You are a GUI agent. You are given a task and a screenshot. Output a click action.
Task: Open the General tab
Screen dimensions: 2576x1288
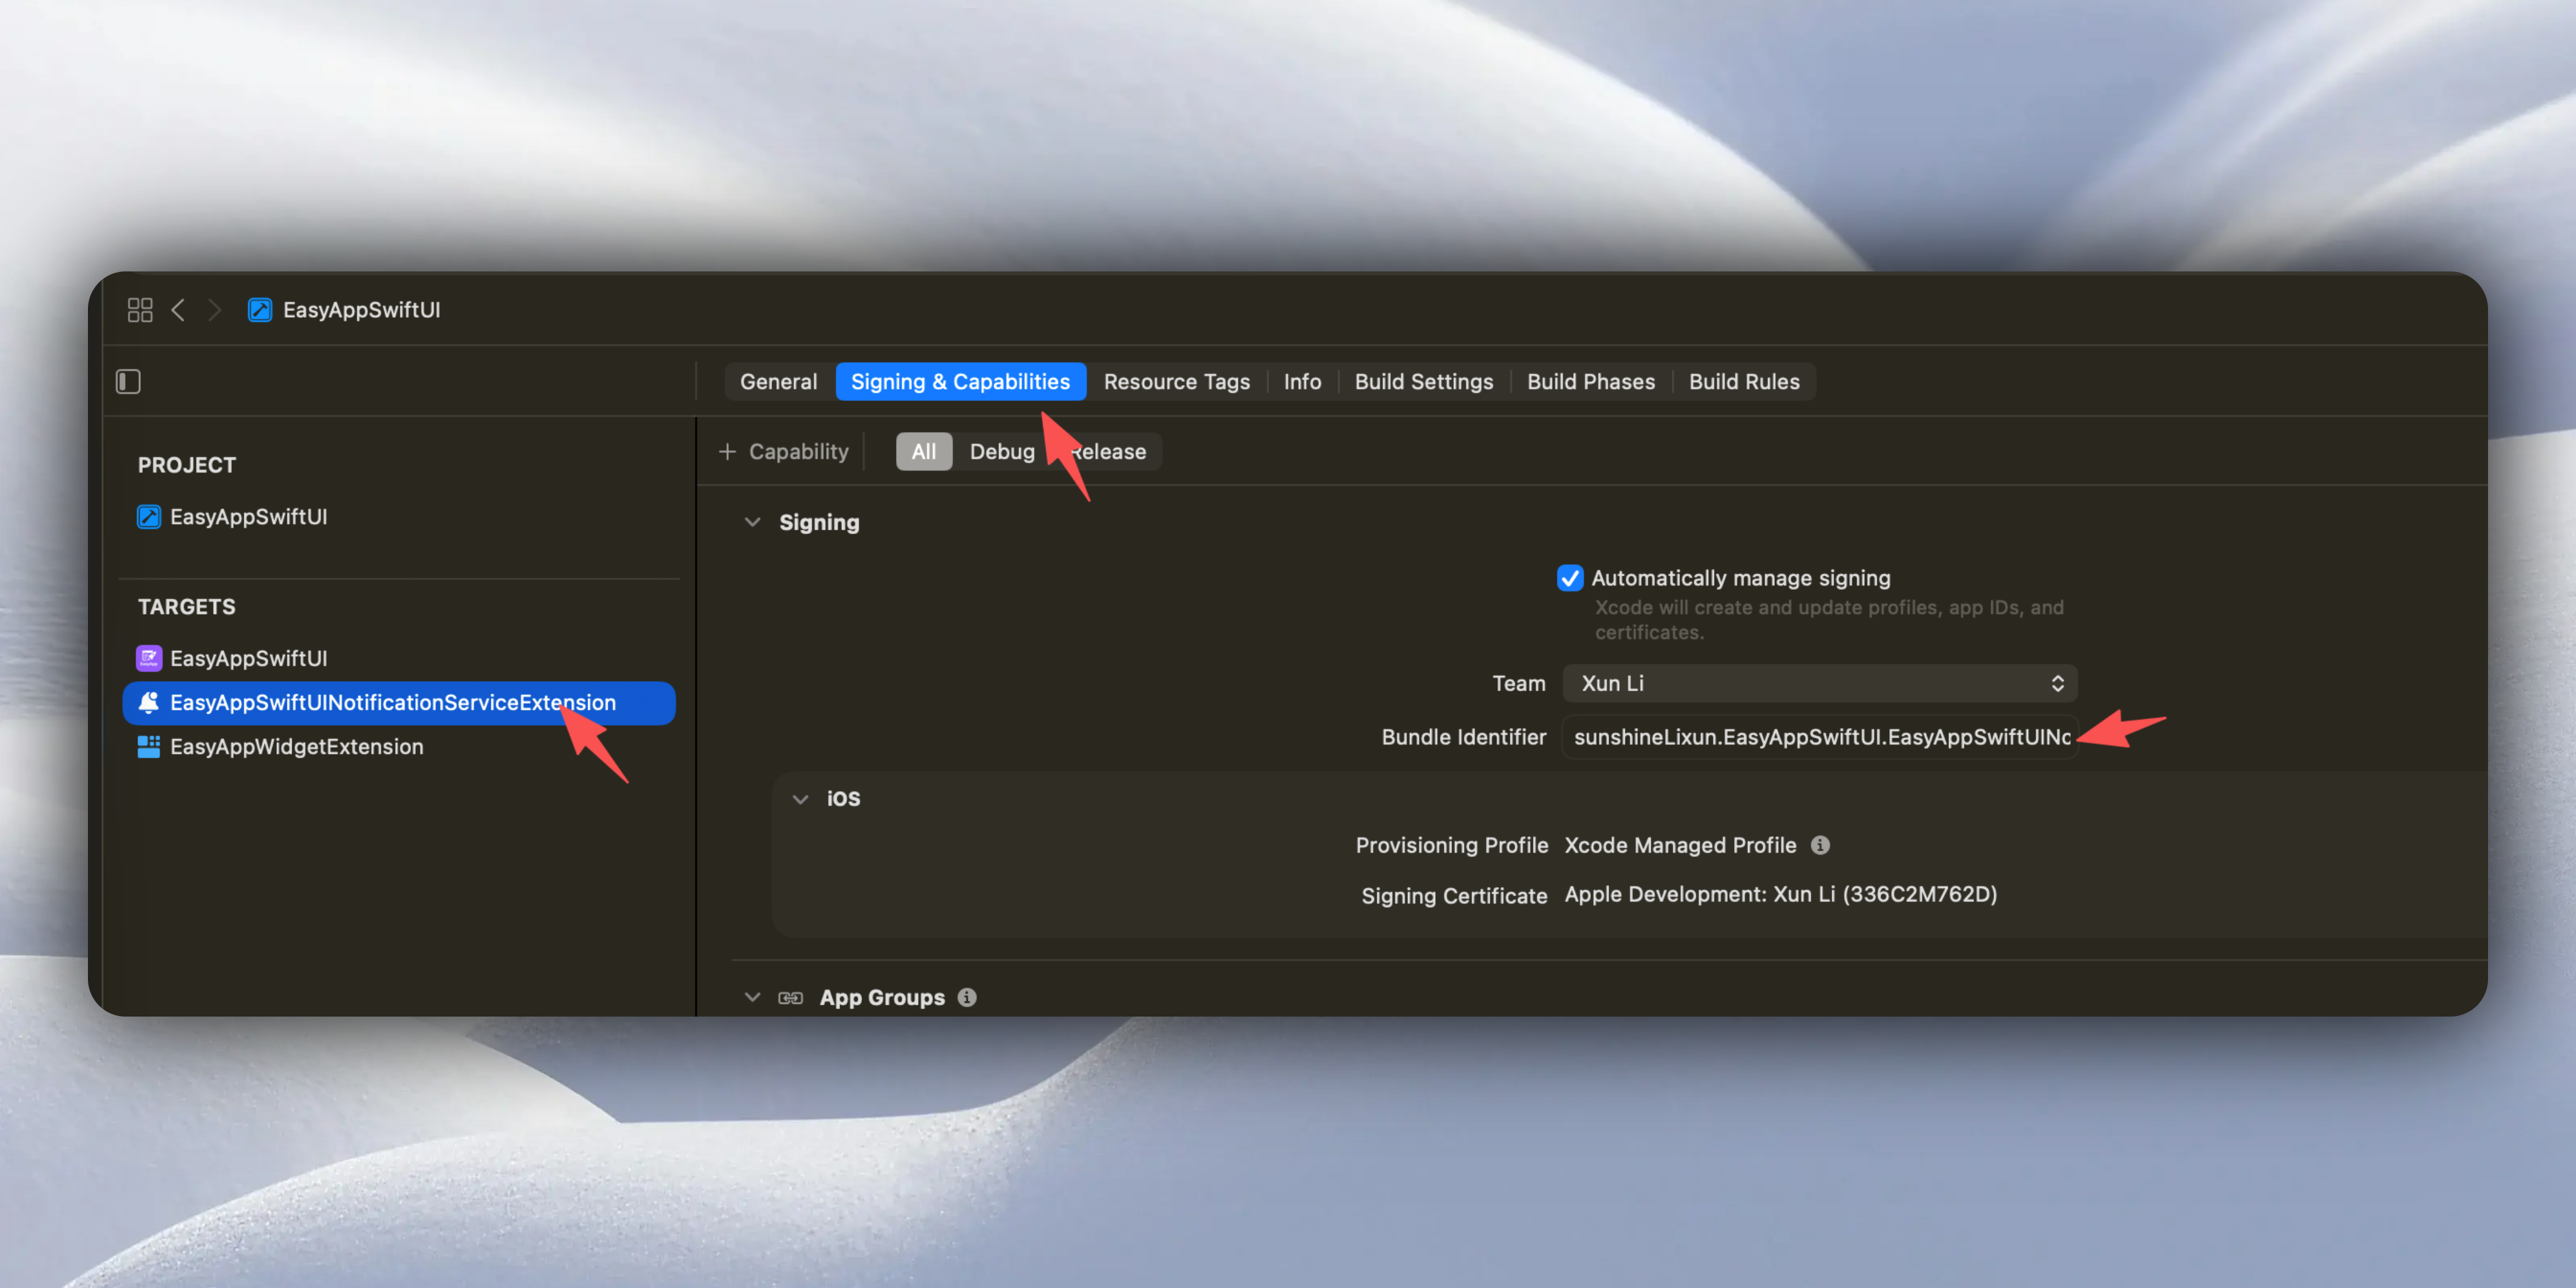(778, 381)
